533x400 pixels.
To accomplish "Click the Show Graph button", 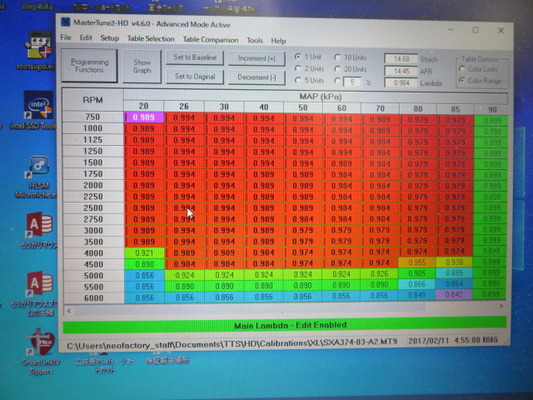I will pyautogui.click(x=142, y=66).
